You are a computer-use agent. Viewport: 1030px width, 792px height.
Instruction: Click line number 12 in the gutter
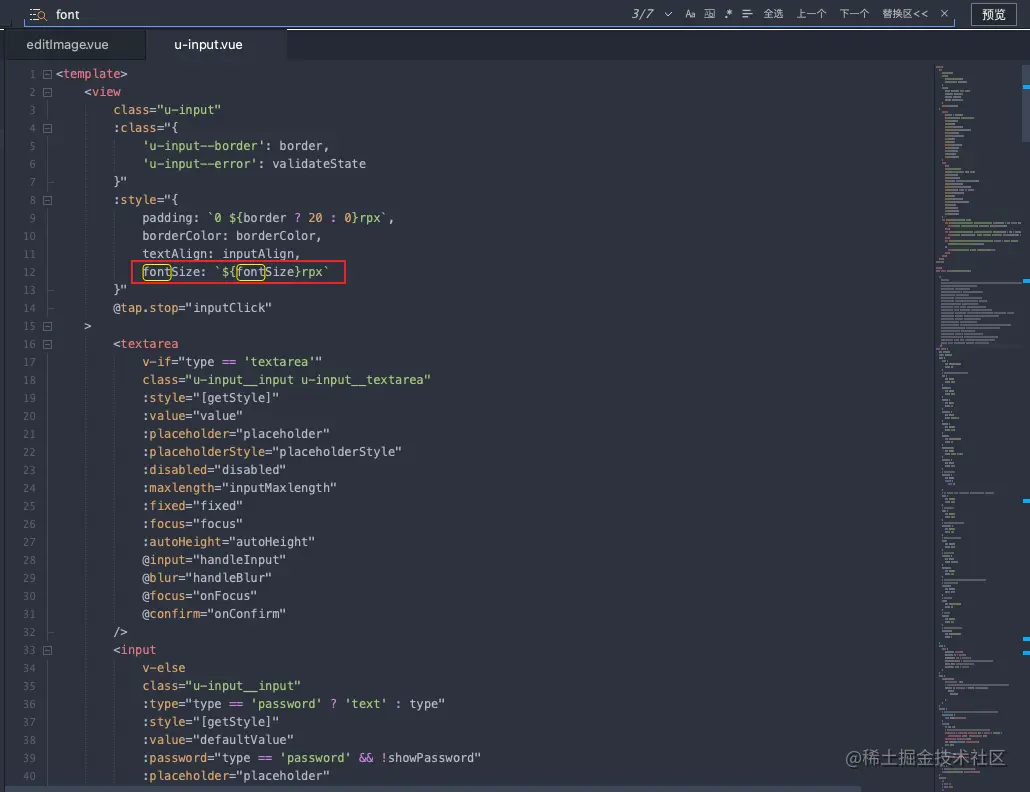[30, 272]
